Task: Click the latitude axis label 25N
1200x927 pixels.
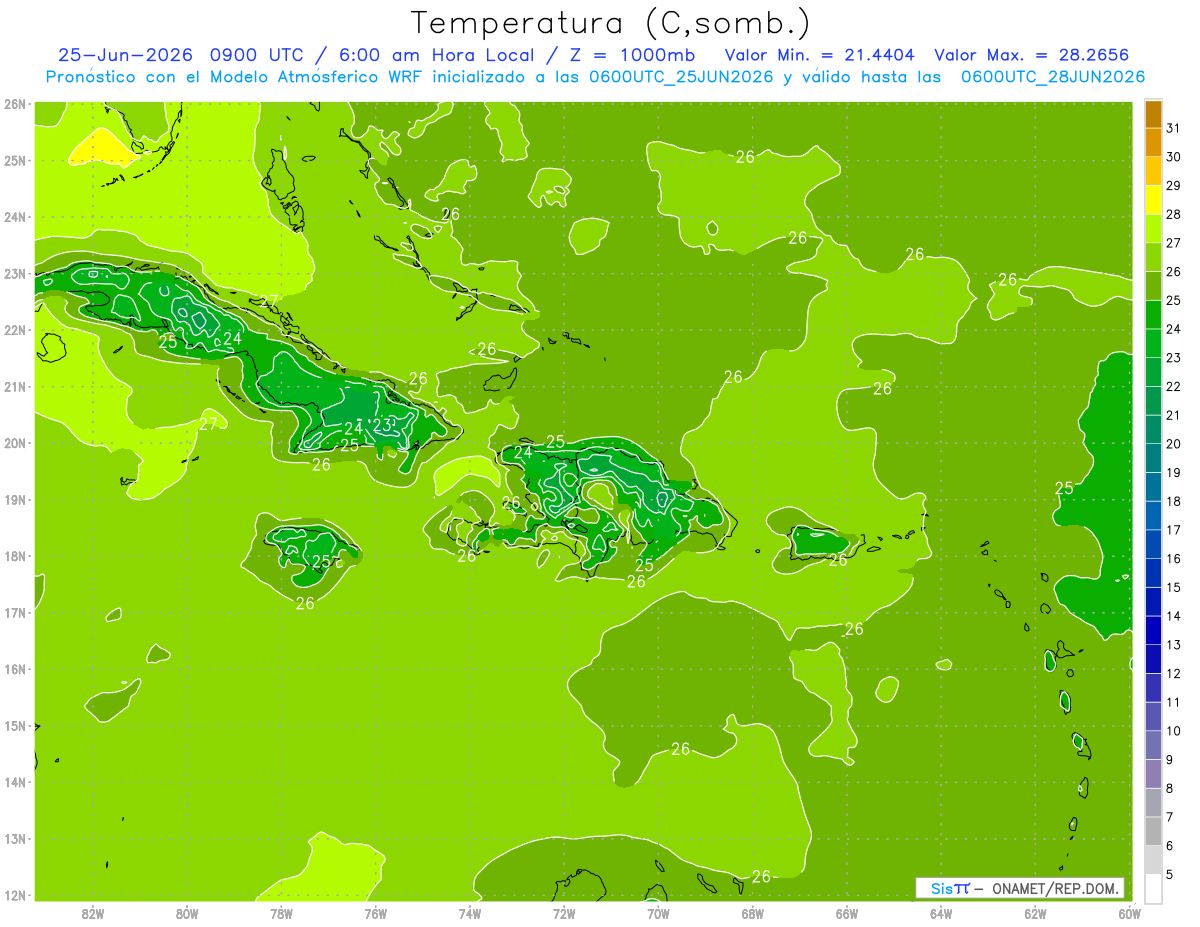Action: point(15,160)
